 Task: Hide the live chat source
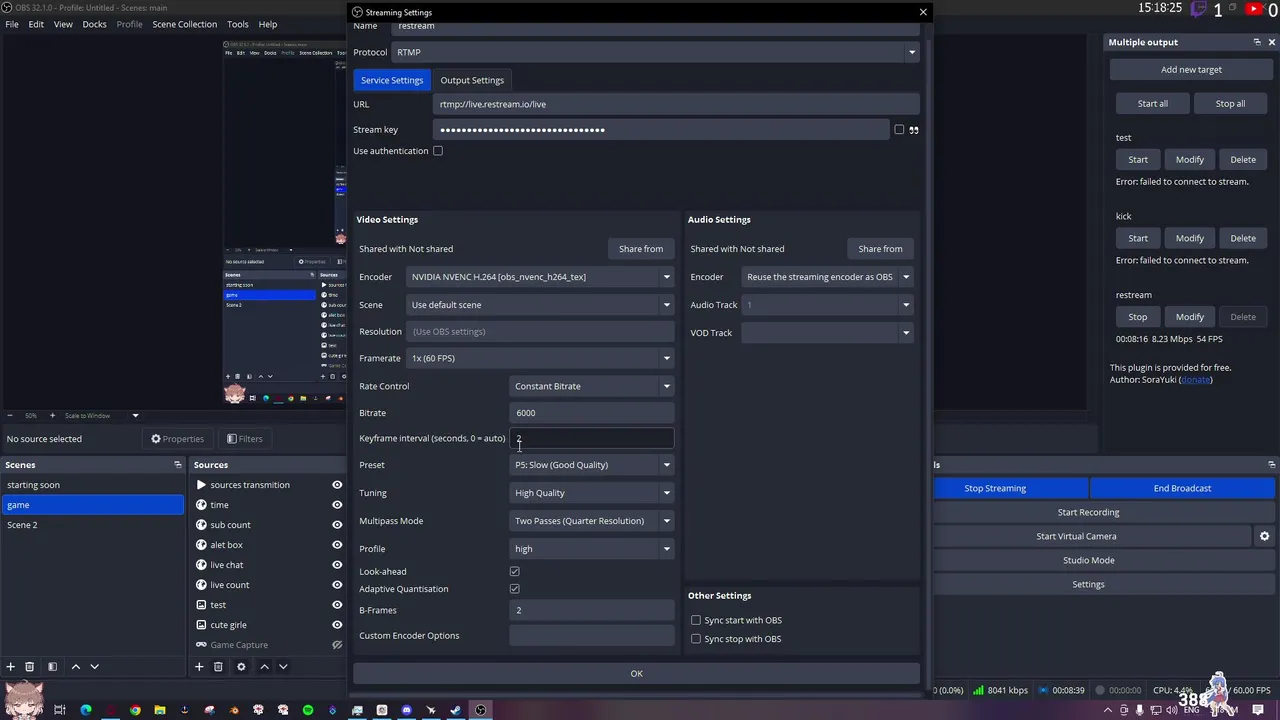tap(337, 565)
